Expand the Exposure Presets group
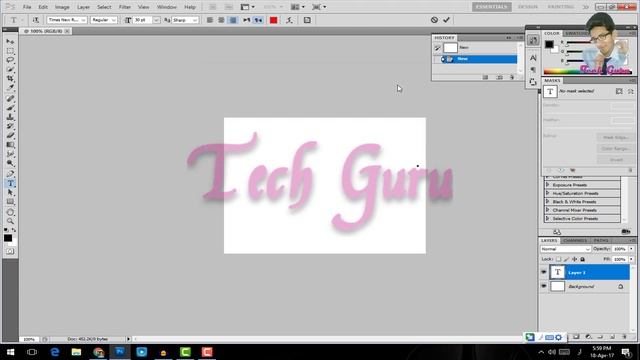Image resolution: width=640 pixels, height=360 pixels. click(x=548, y=185)
